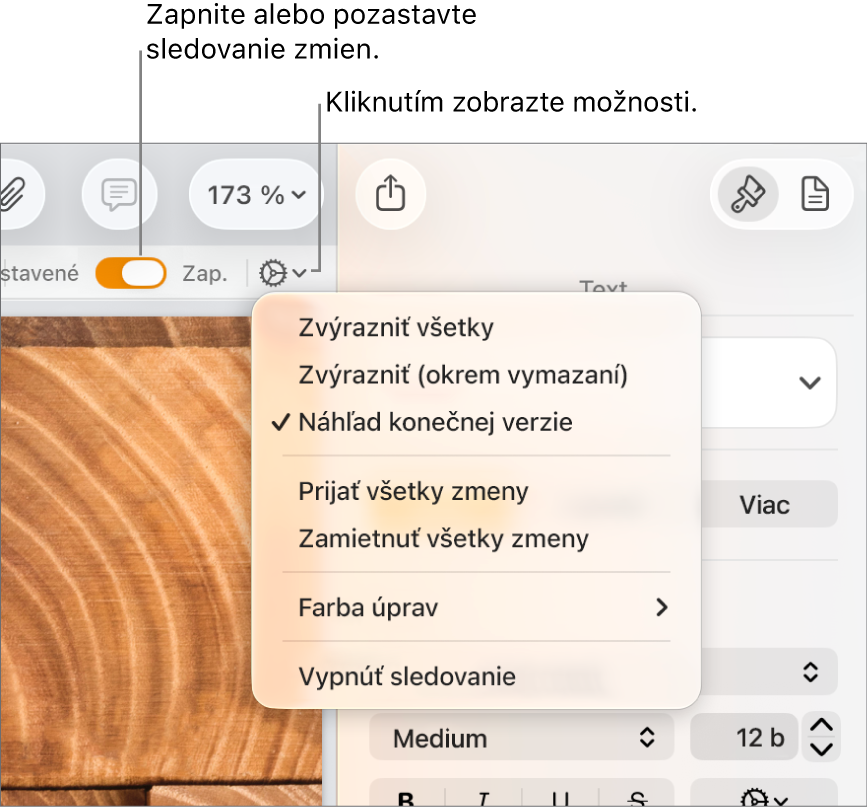Viewport: 867px width, 809px height.
Task: Open the 173 % zoom dropdown
Action: click(256, 195)
